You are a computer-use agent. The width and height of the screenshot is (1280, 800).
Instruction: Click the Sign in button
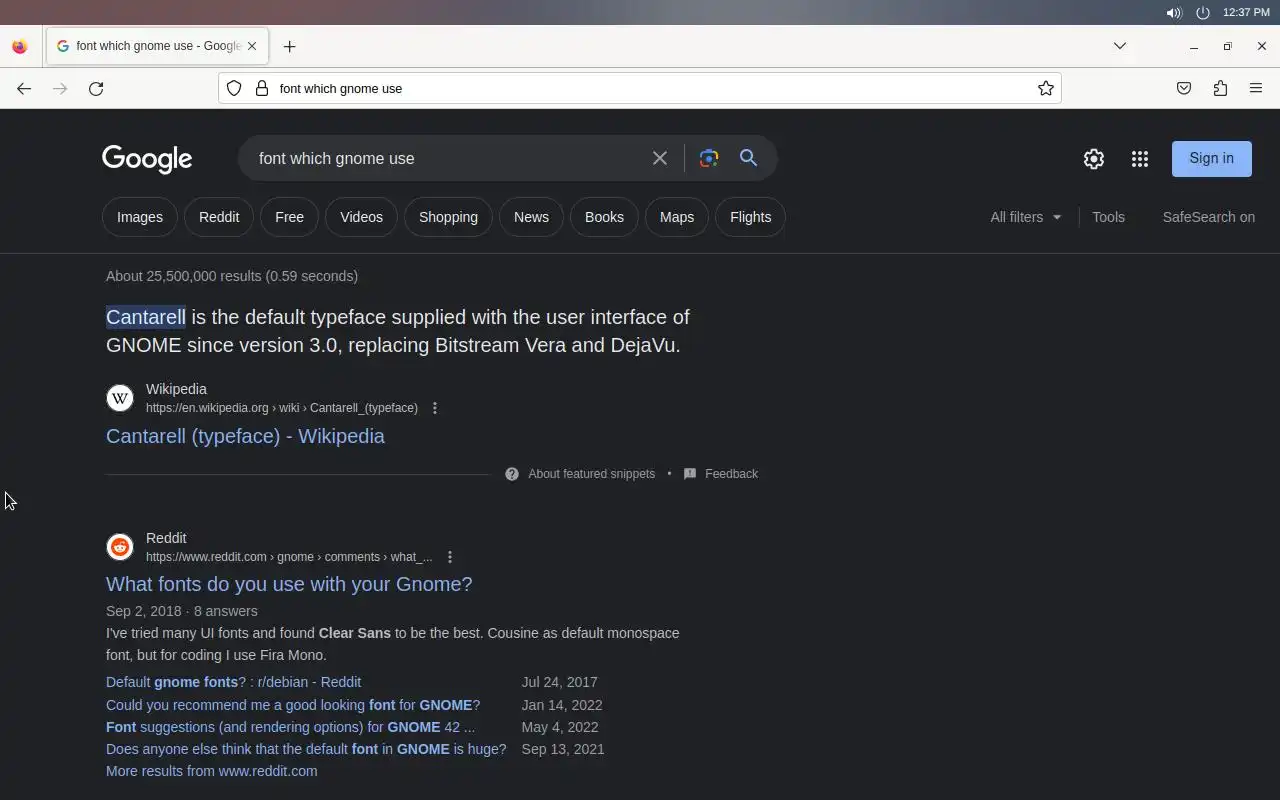click(1212, 158)
